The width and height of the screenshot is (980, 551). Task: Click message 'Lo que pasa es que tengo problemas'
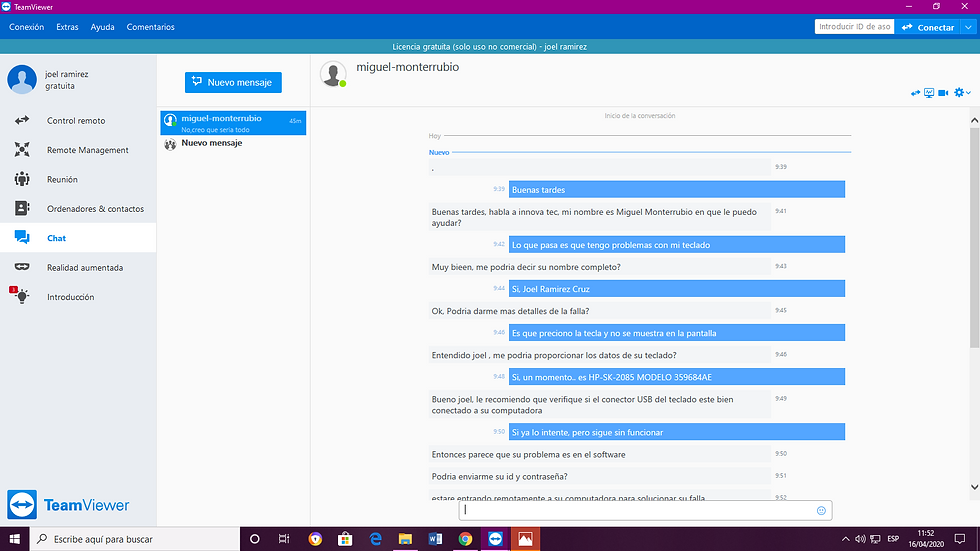[x=677, y=244]
